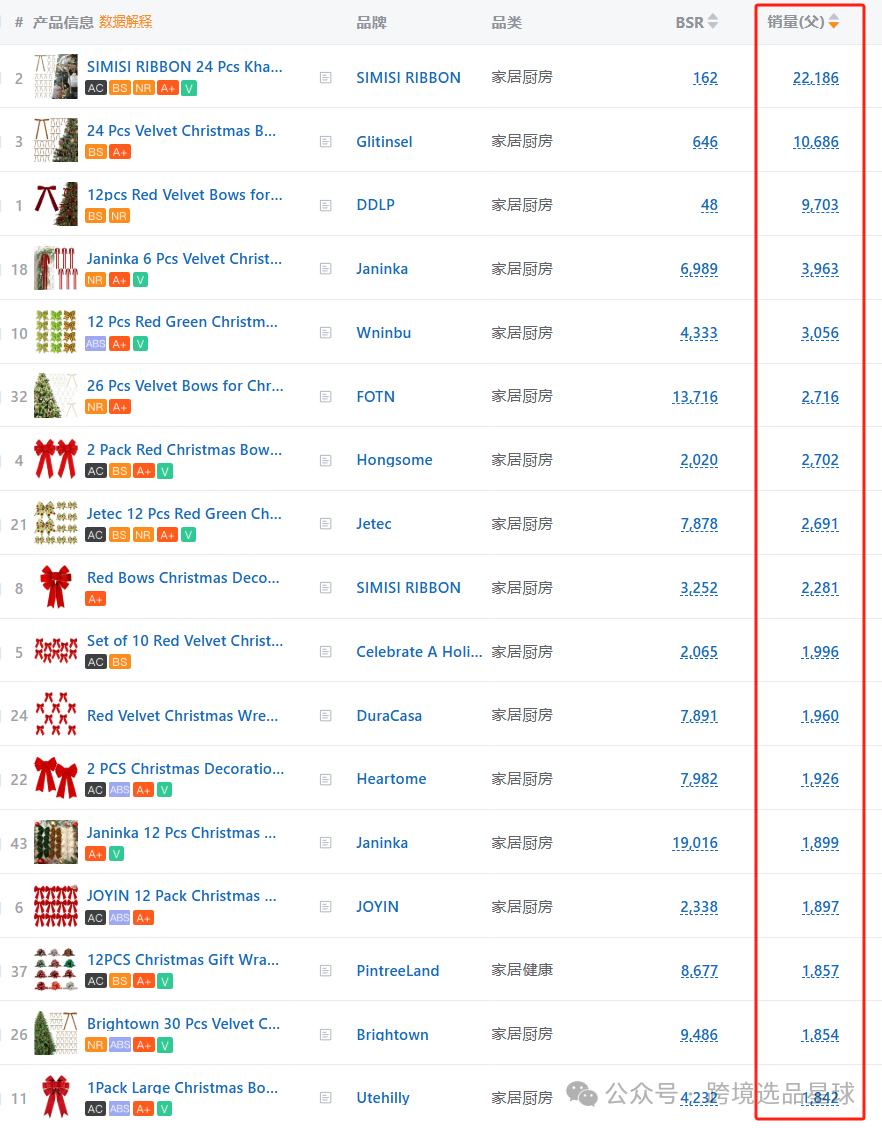This screenshot has height=1128, width=882.
Task: Open the Celebrate A Holi... brand link
Action: tap(419, 652)
